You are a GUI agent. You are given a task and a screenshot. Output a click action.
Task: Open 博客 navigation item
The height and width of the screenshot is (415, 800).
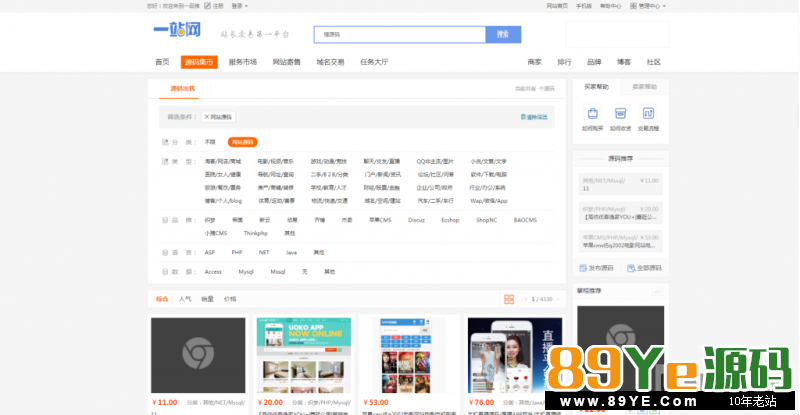pos(624,62)
